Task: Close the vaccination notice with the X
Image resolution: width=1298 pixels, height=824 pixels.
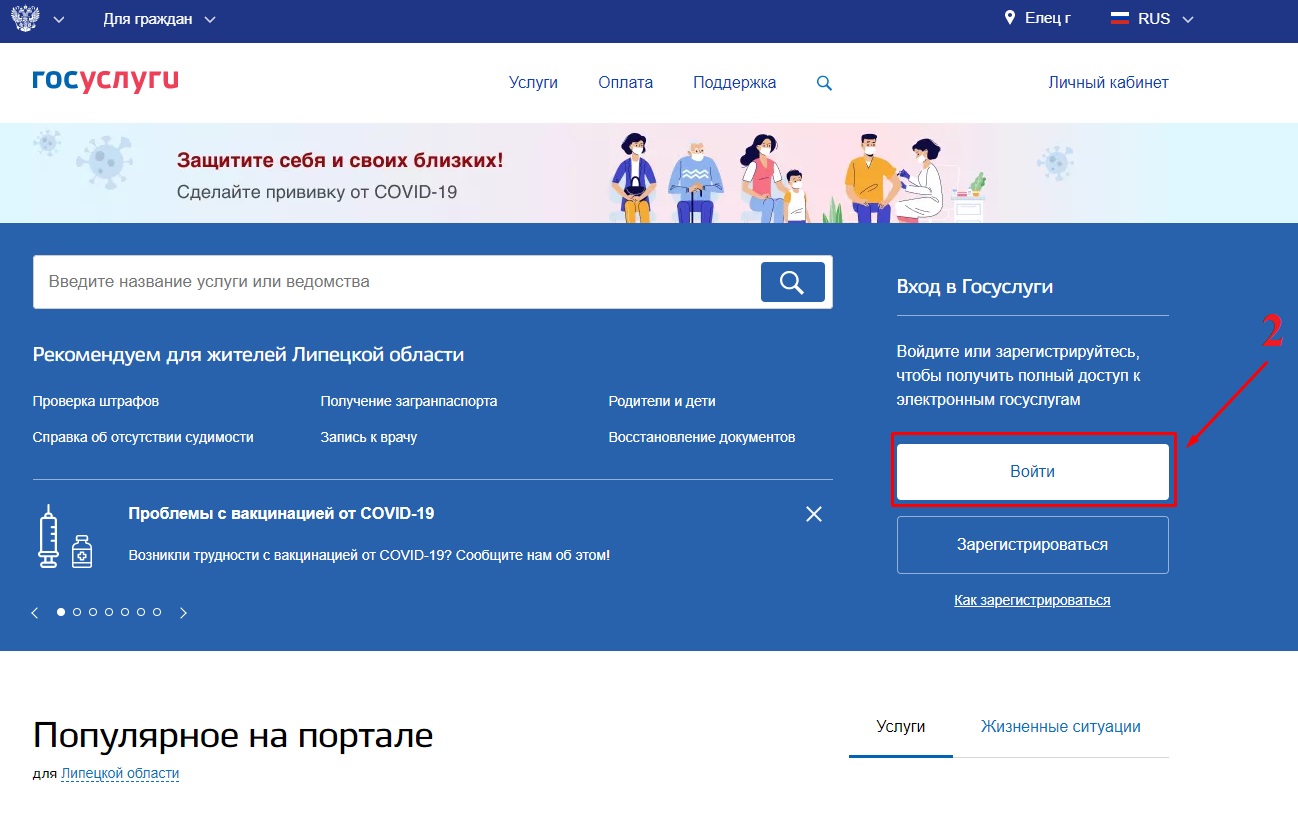Action: [x=814, y=514]
